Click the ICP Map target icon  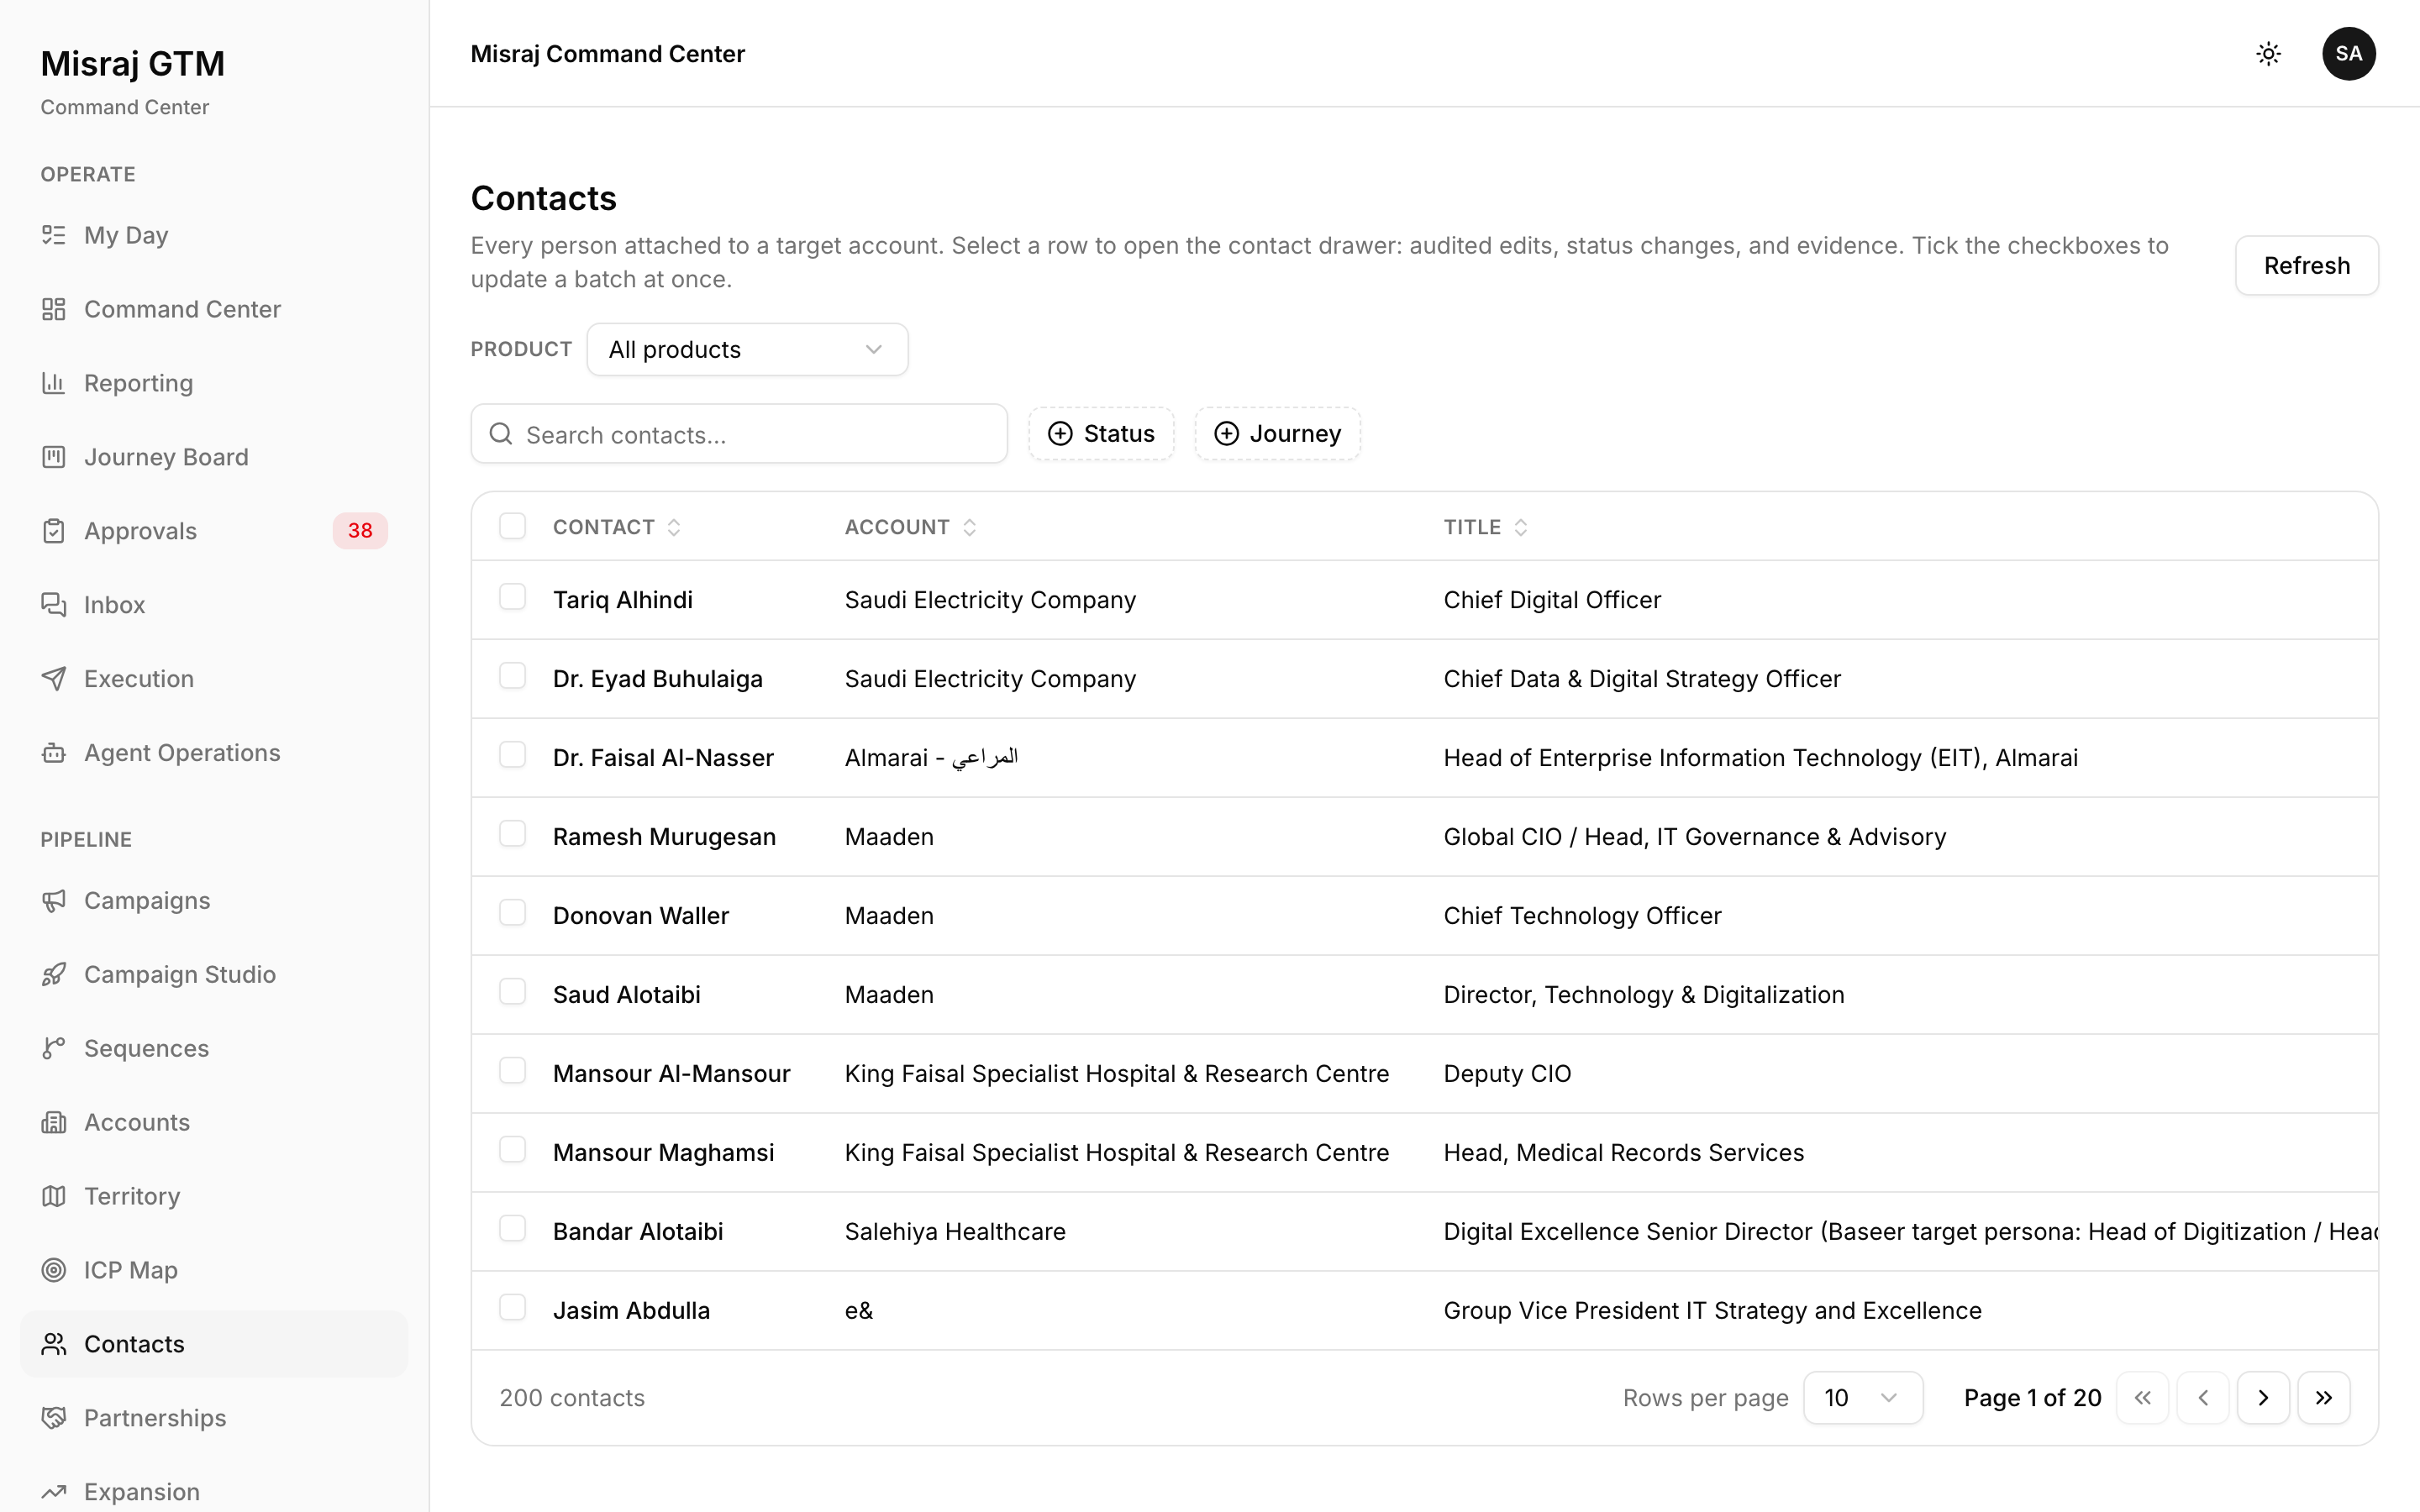coord(54,1270)
